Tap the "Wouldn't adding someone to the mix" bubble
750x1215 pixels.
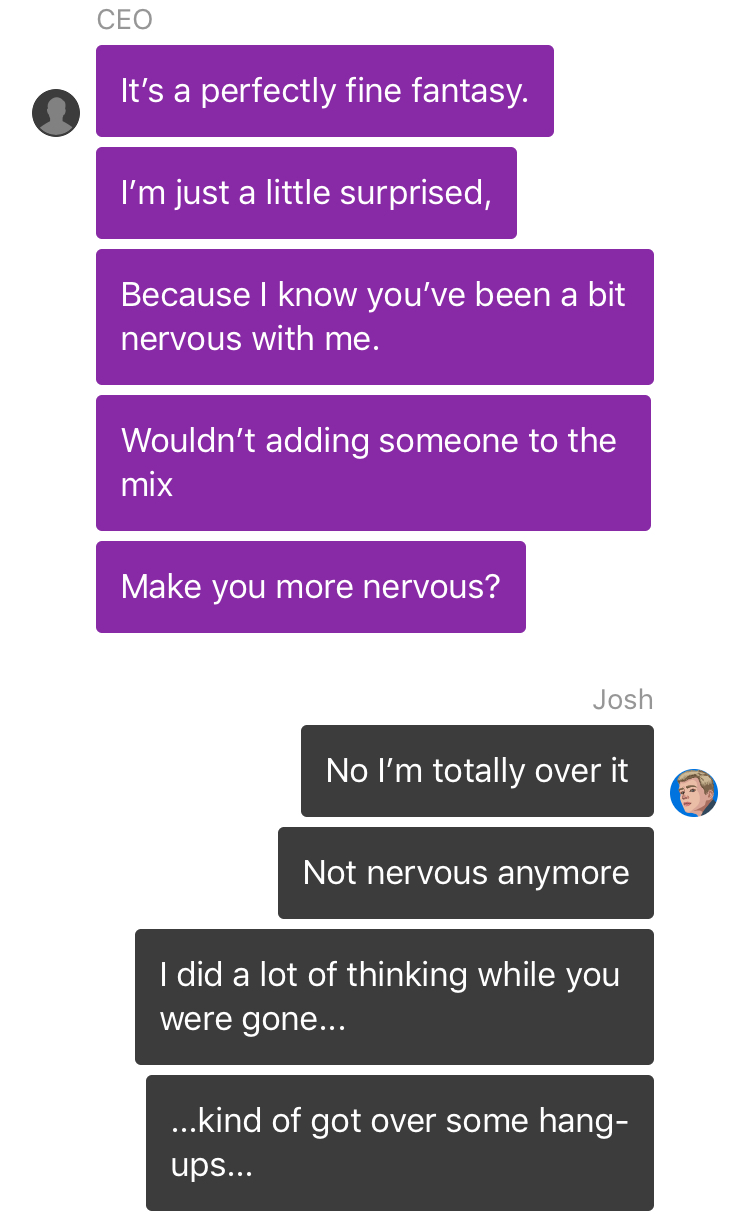(x=373, y=463)
